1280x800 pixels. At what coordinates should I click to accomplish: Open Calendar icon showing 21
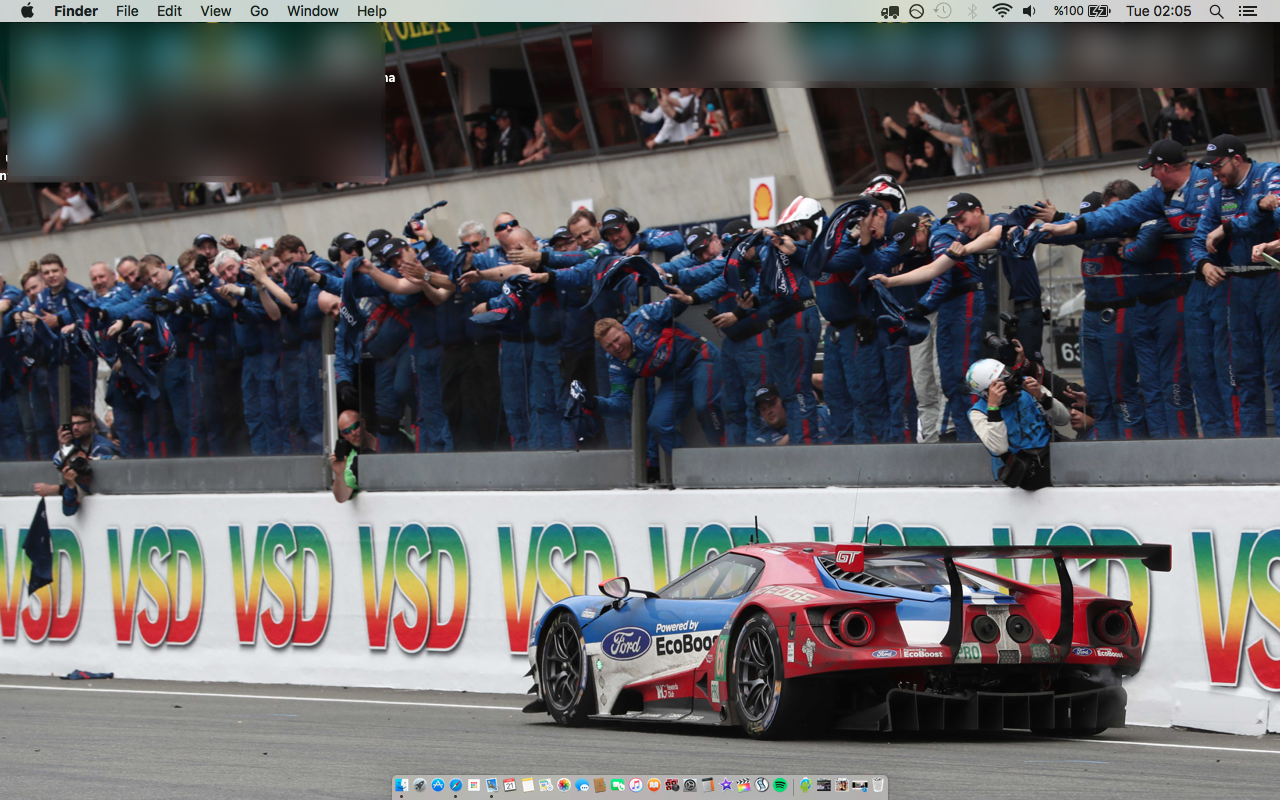pos(510,785)
